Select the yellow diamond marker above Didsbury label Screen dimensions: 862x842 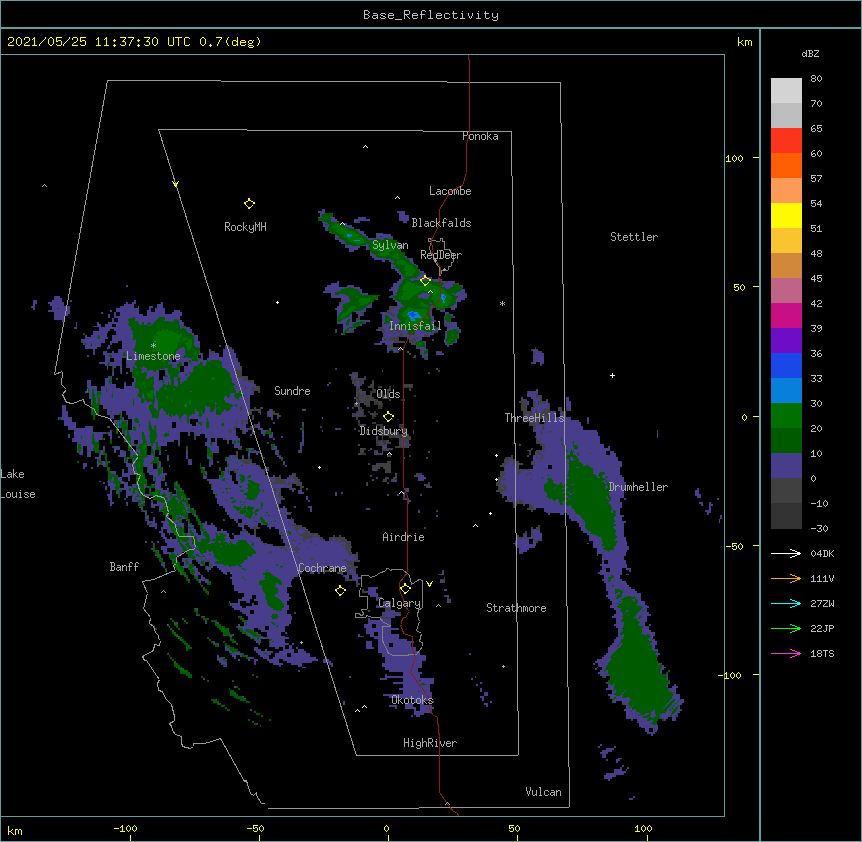pyautogui.click(x=388, y=416)
